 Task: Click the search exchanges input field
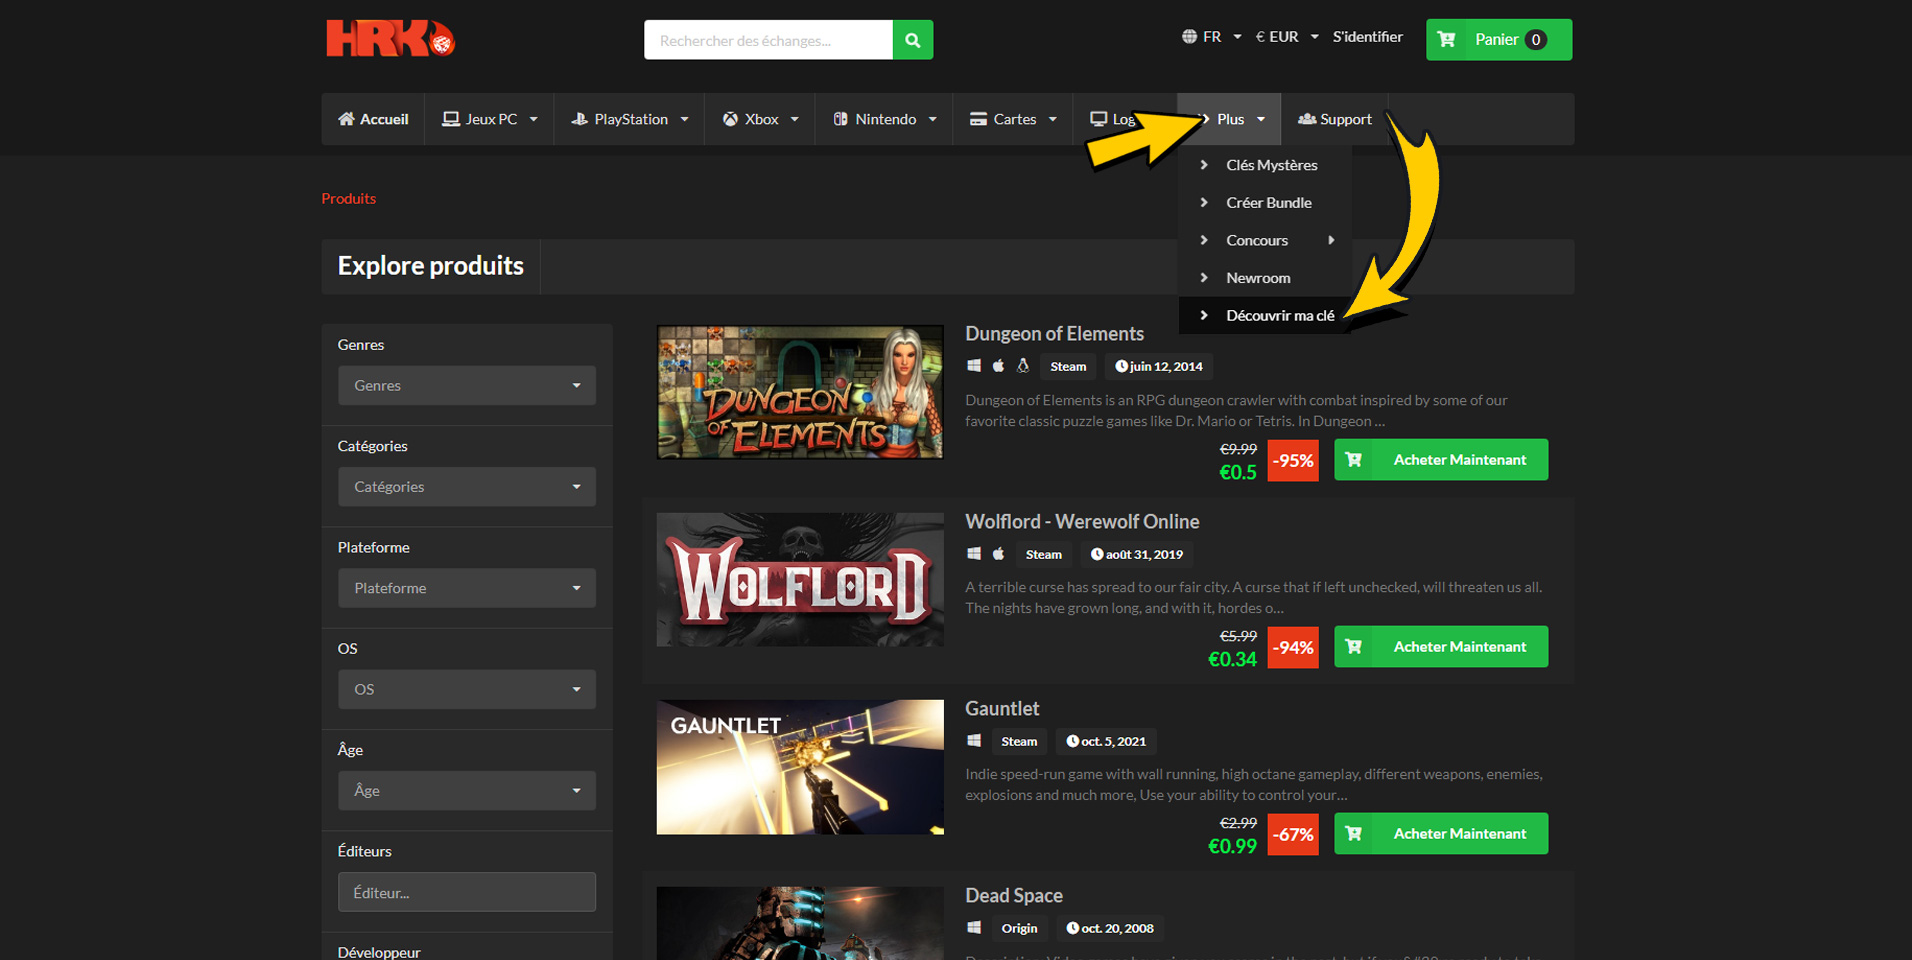pos(768,40)
